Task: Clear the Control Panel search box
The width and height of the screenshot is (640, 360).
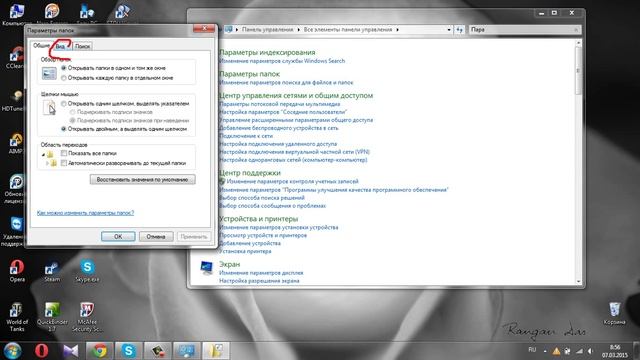Action: coord(576,30)
